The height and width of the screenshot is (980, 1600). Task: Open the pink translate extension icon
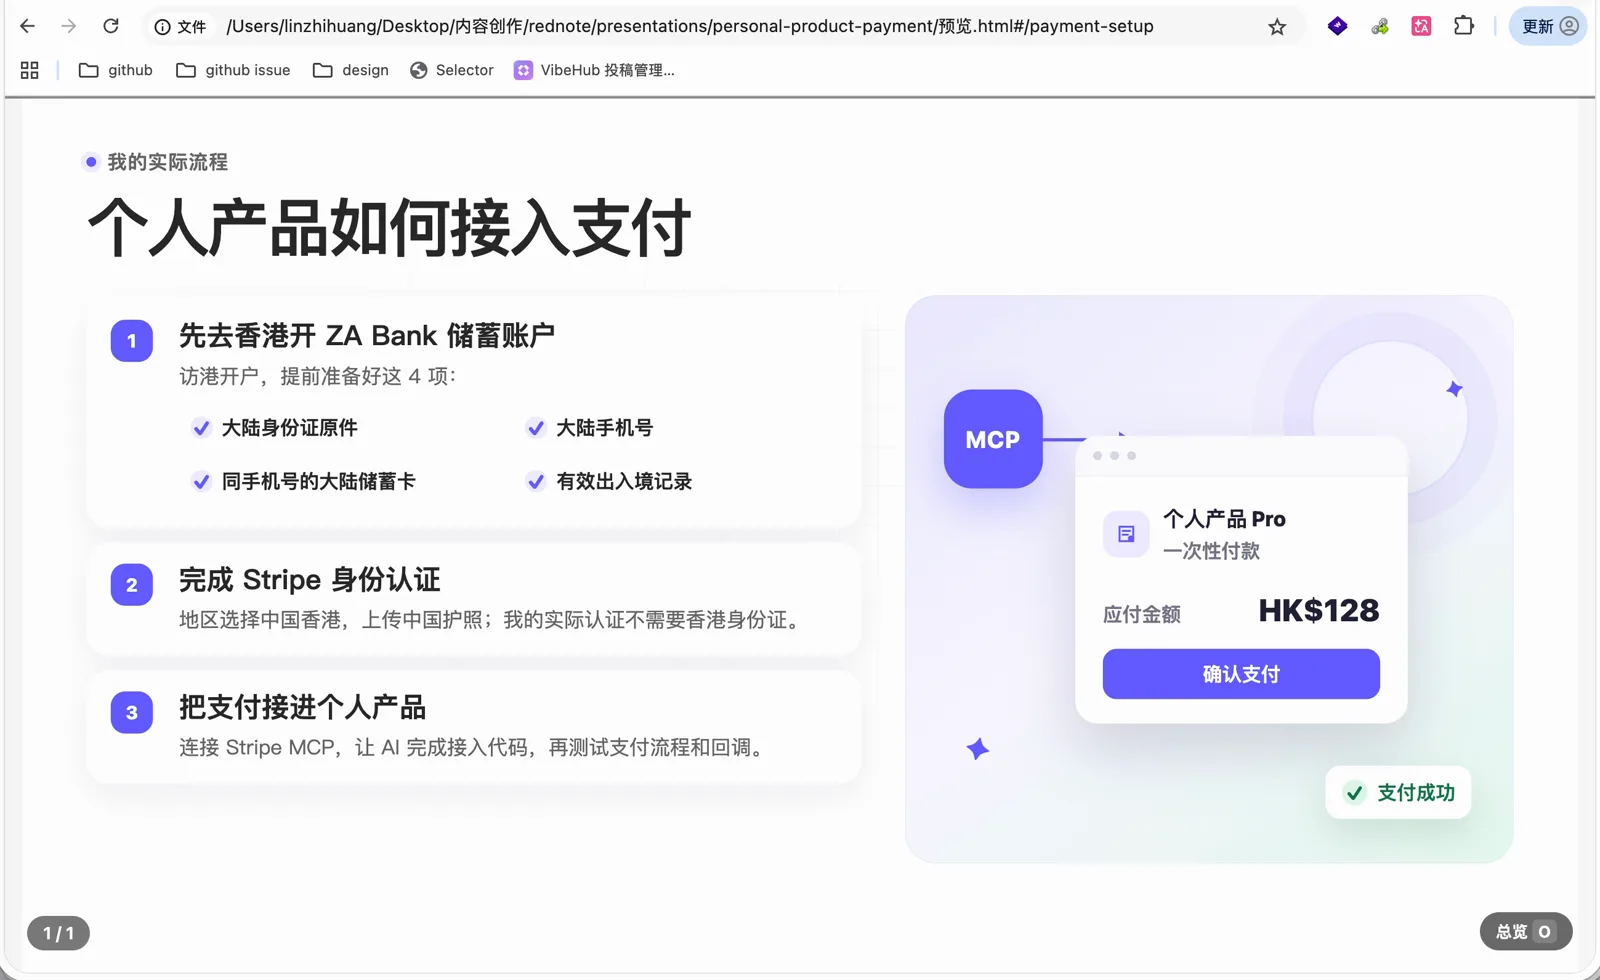[1421, 27]
